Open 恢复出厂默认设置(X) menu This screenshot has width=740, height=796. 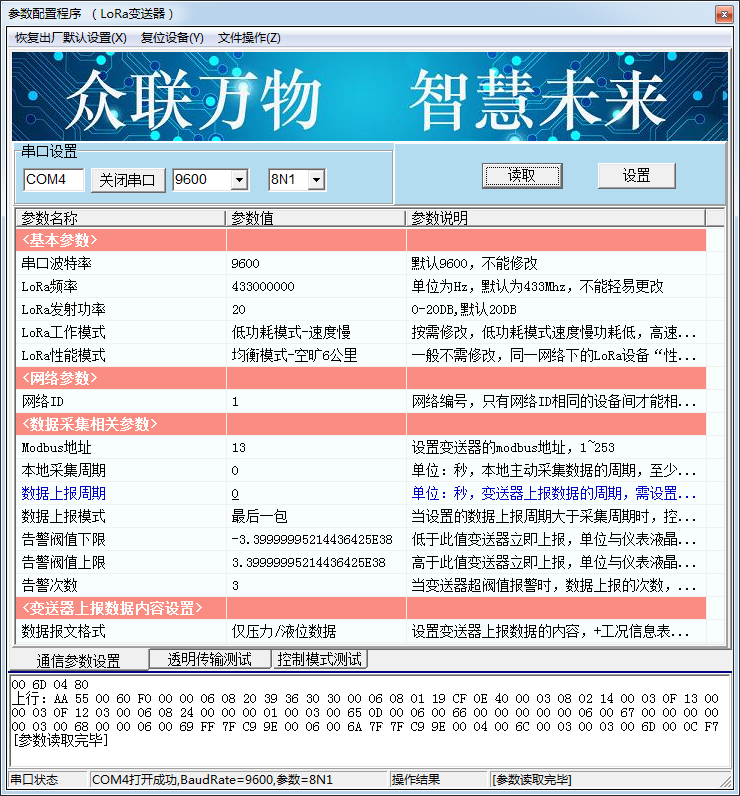71,38
